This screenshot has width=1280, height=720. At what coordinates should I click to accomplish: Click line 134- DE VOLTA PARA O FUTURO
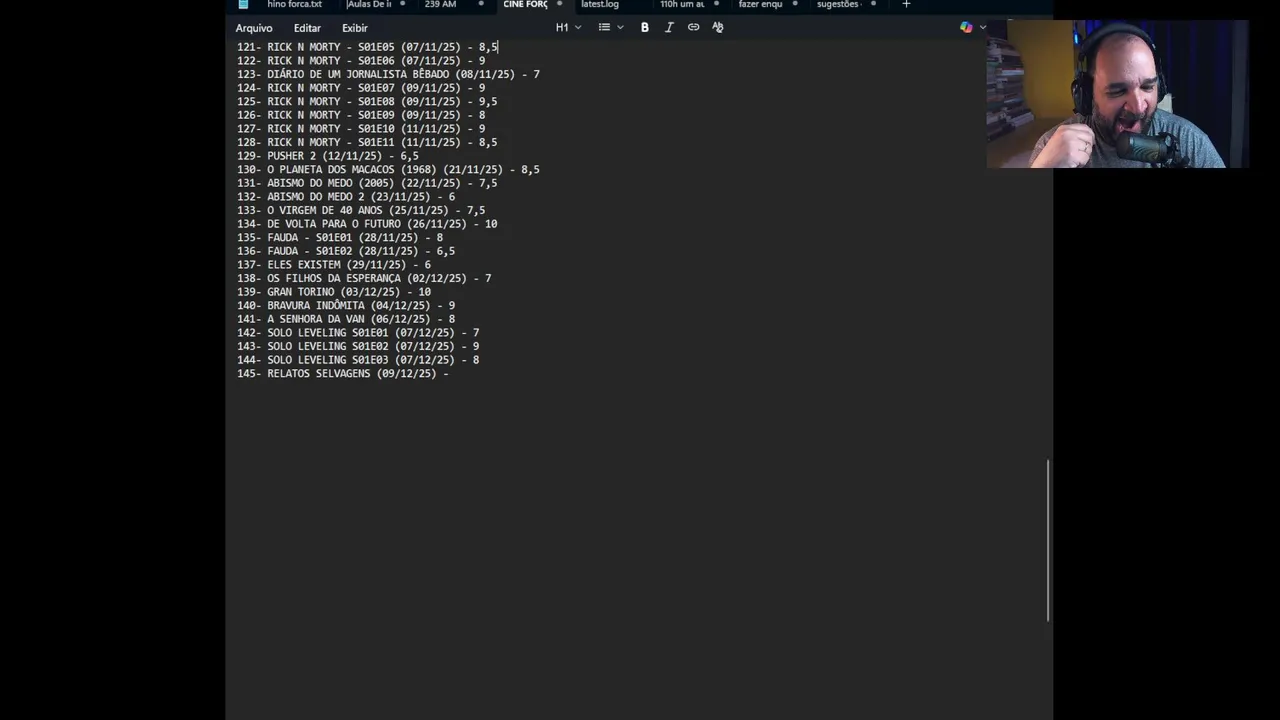point(367,224)
